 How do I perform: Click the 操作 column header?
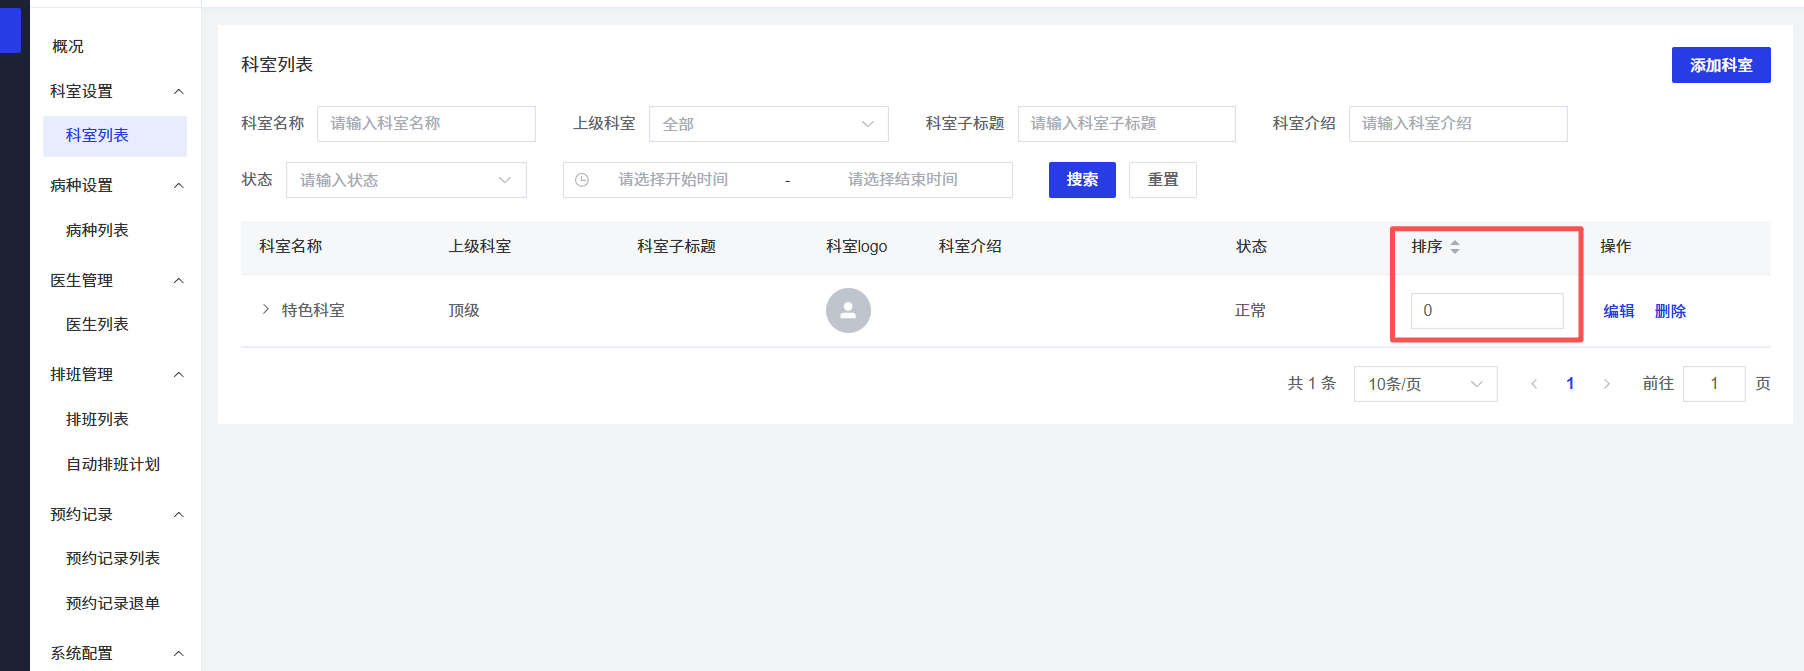click(1615, 247)
